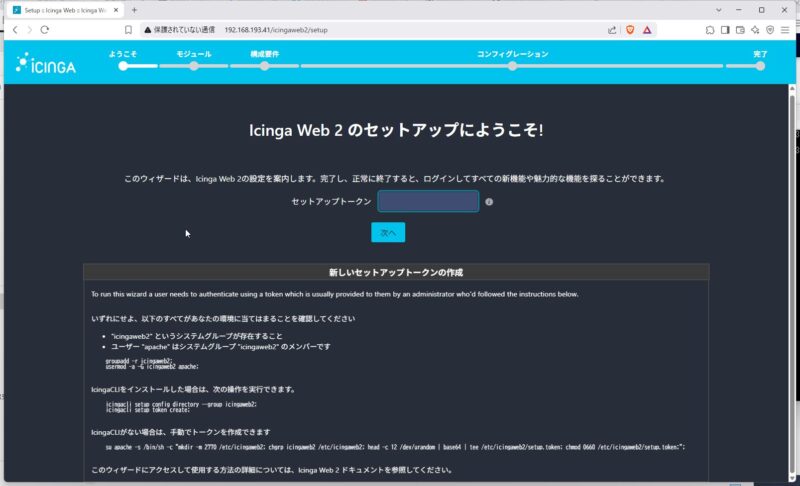Click the browser forward arrow

(30, 30)
